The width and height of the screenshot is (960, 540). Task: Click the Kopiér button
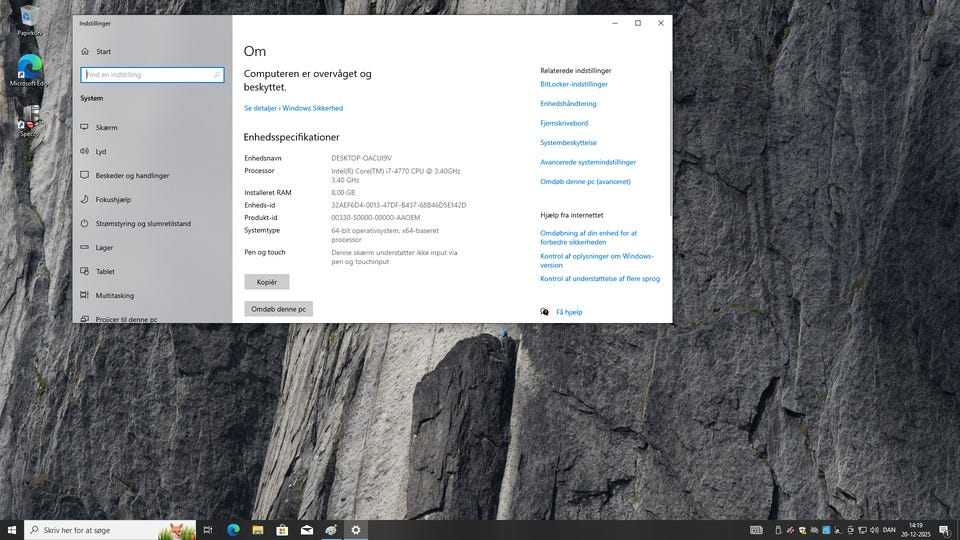(x=266, y=282)
